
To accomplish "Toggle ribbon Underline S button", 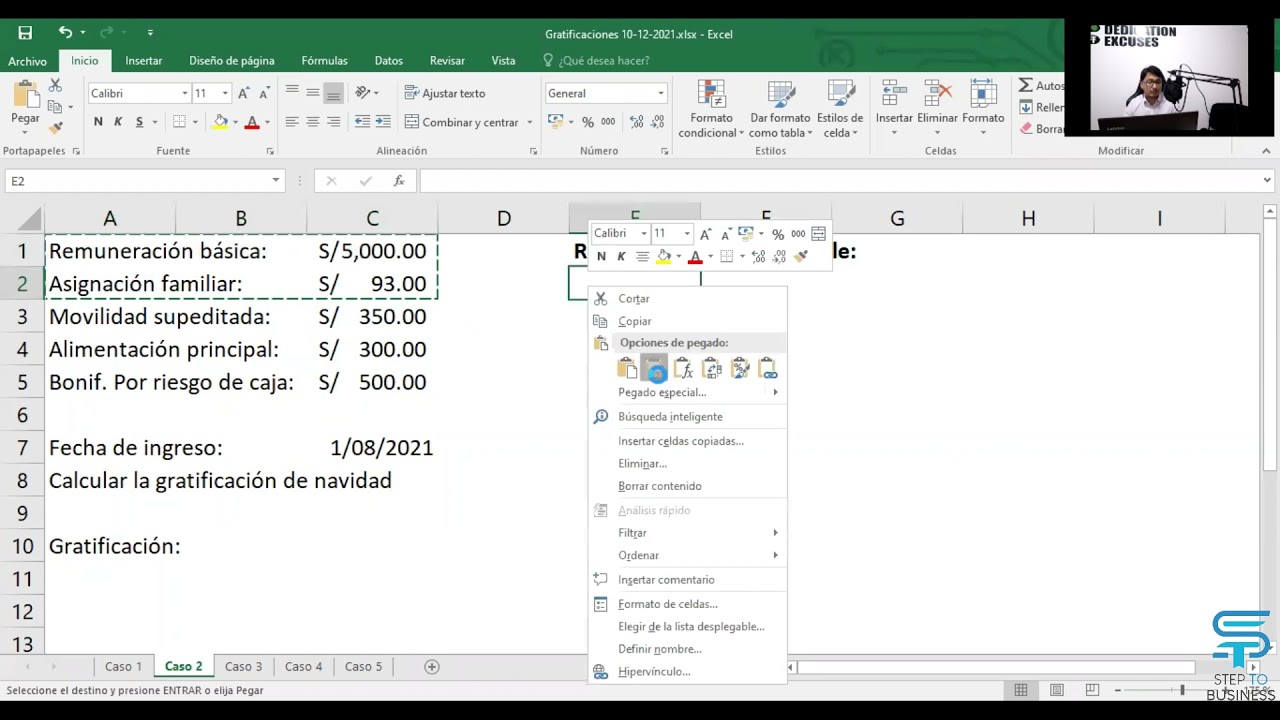I will pos(139,122).
